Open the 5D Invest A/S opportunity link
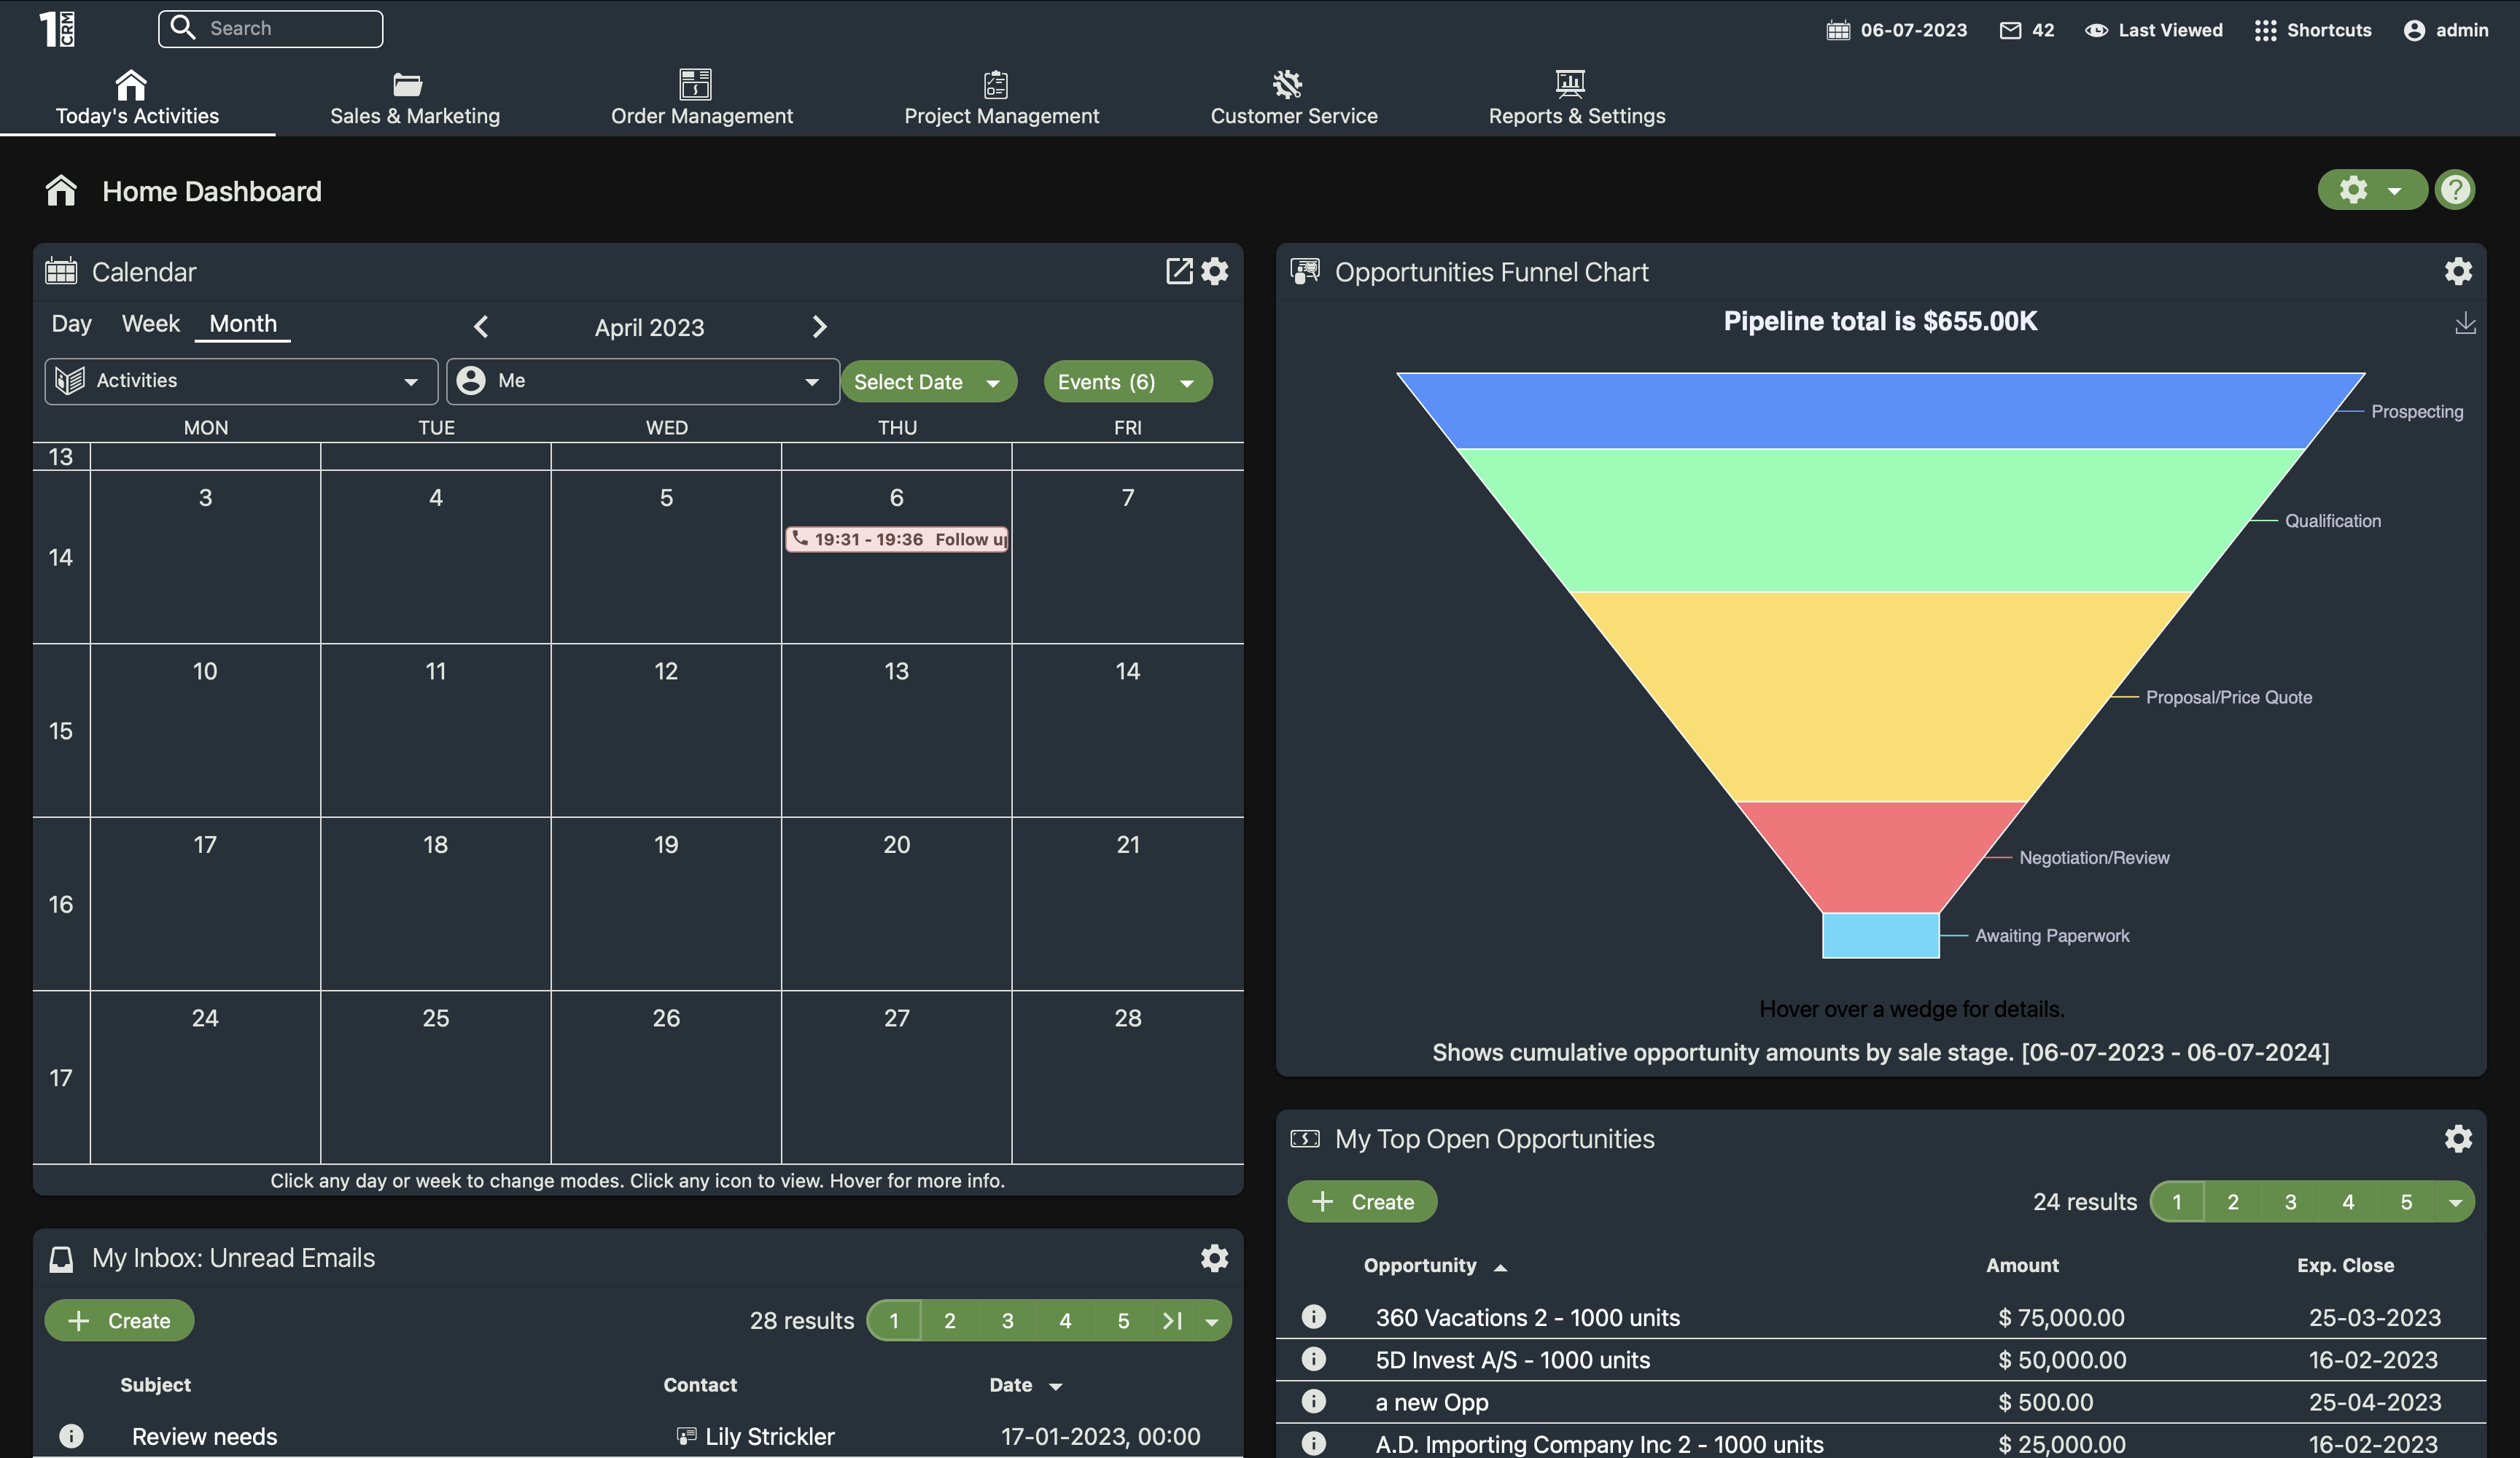This screenshot has height=1458, width=2520. tap(1512, 1360)
